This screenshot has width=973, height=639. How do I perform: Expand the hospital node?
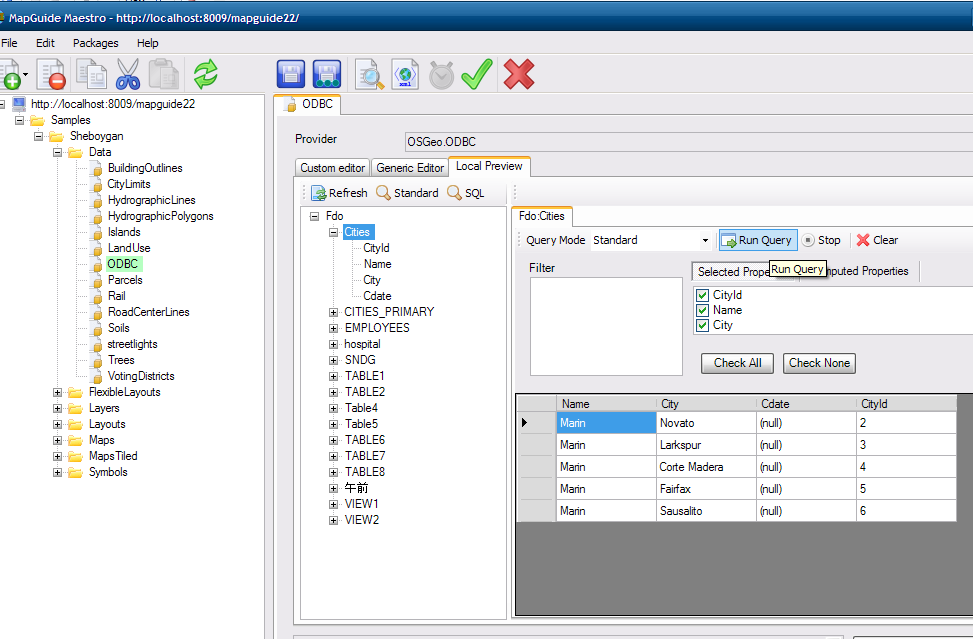(333, 344)
